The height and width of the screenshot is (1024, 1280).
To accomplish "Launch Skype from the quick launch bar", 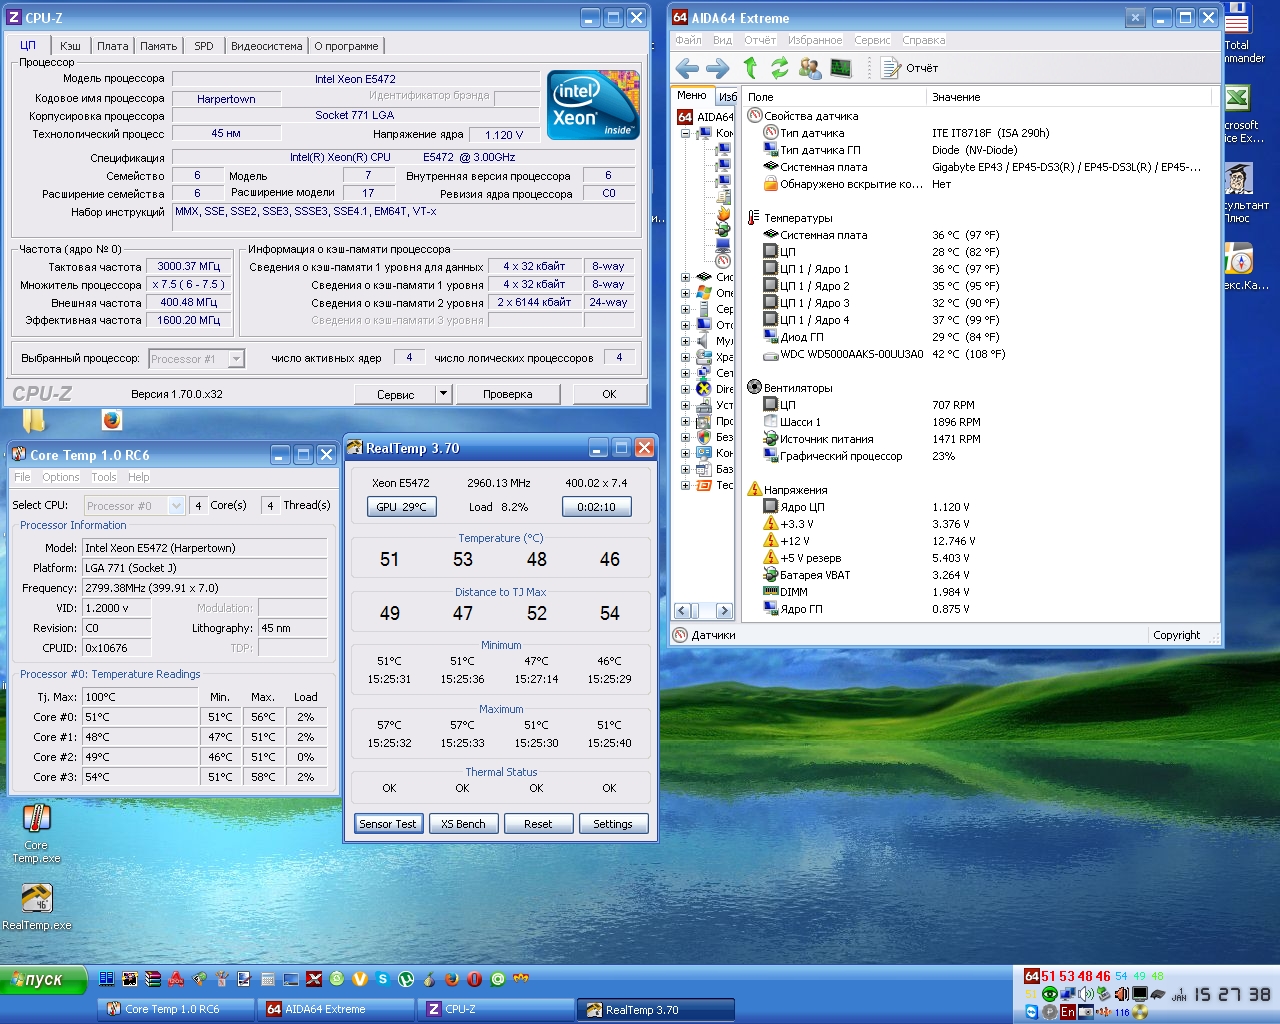I will 383,979.
